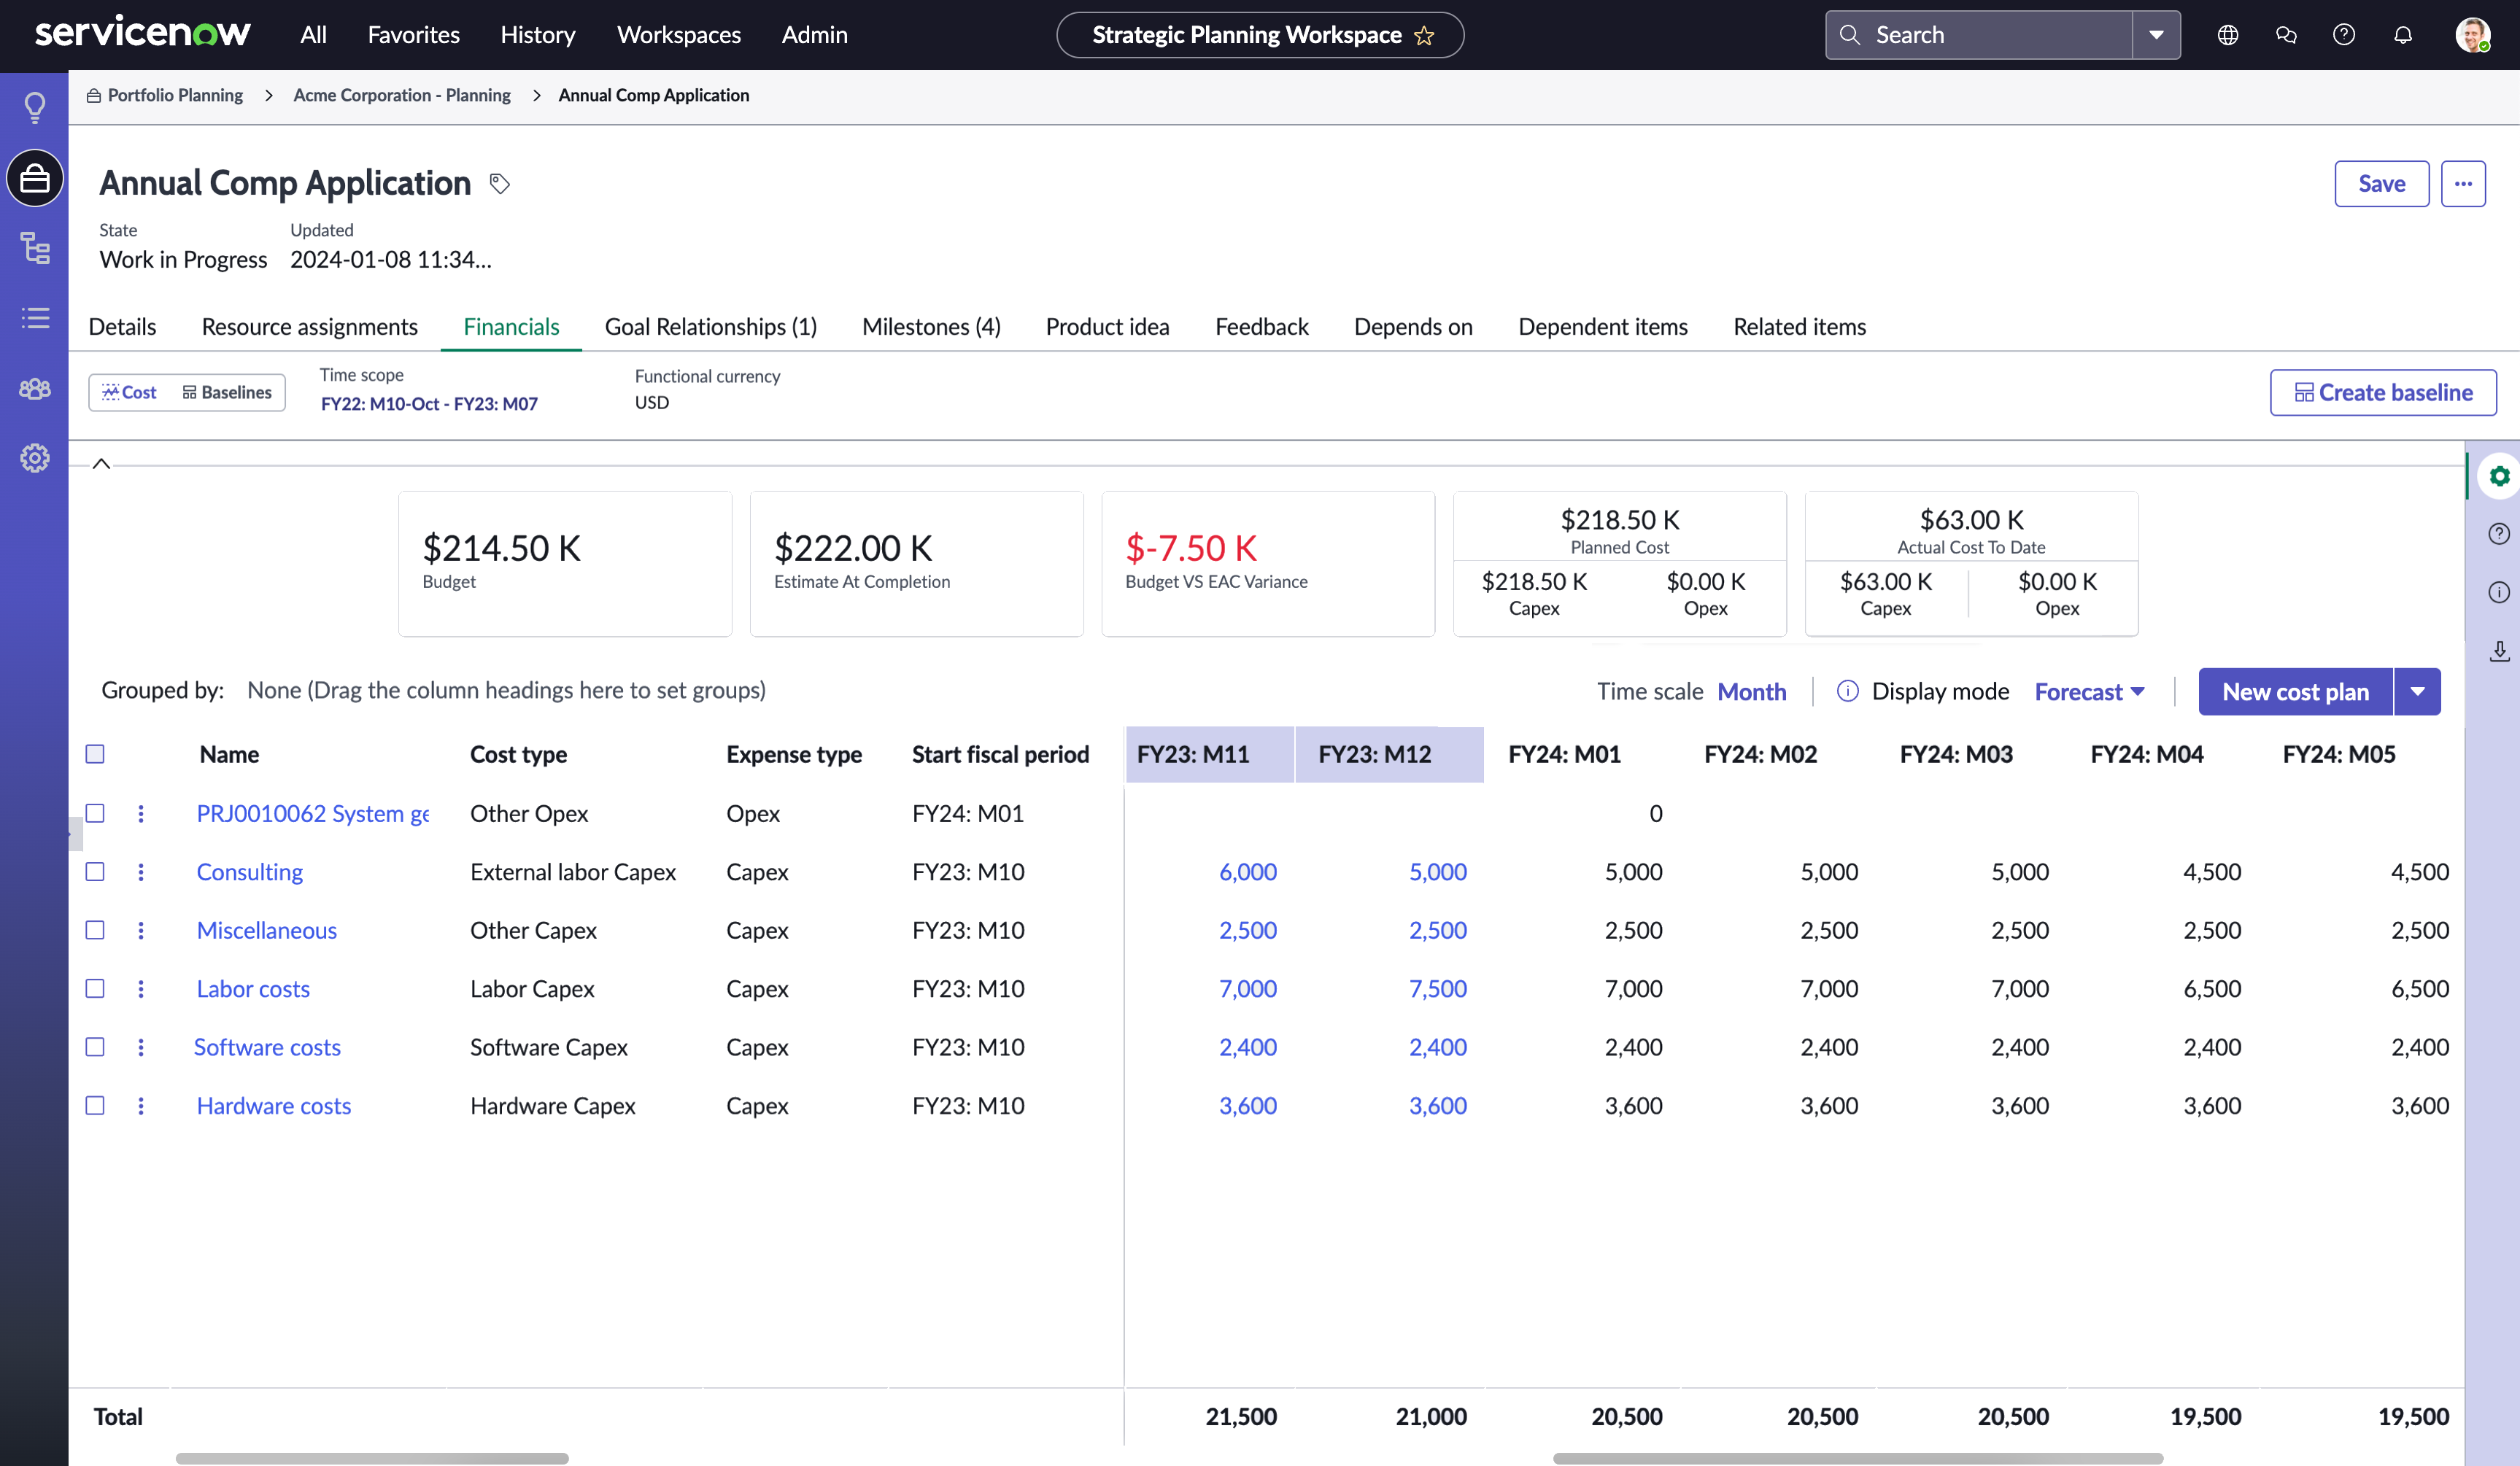
Task: Click the global Search input field
Action: coord(1979,35)
